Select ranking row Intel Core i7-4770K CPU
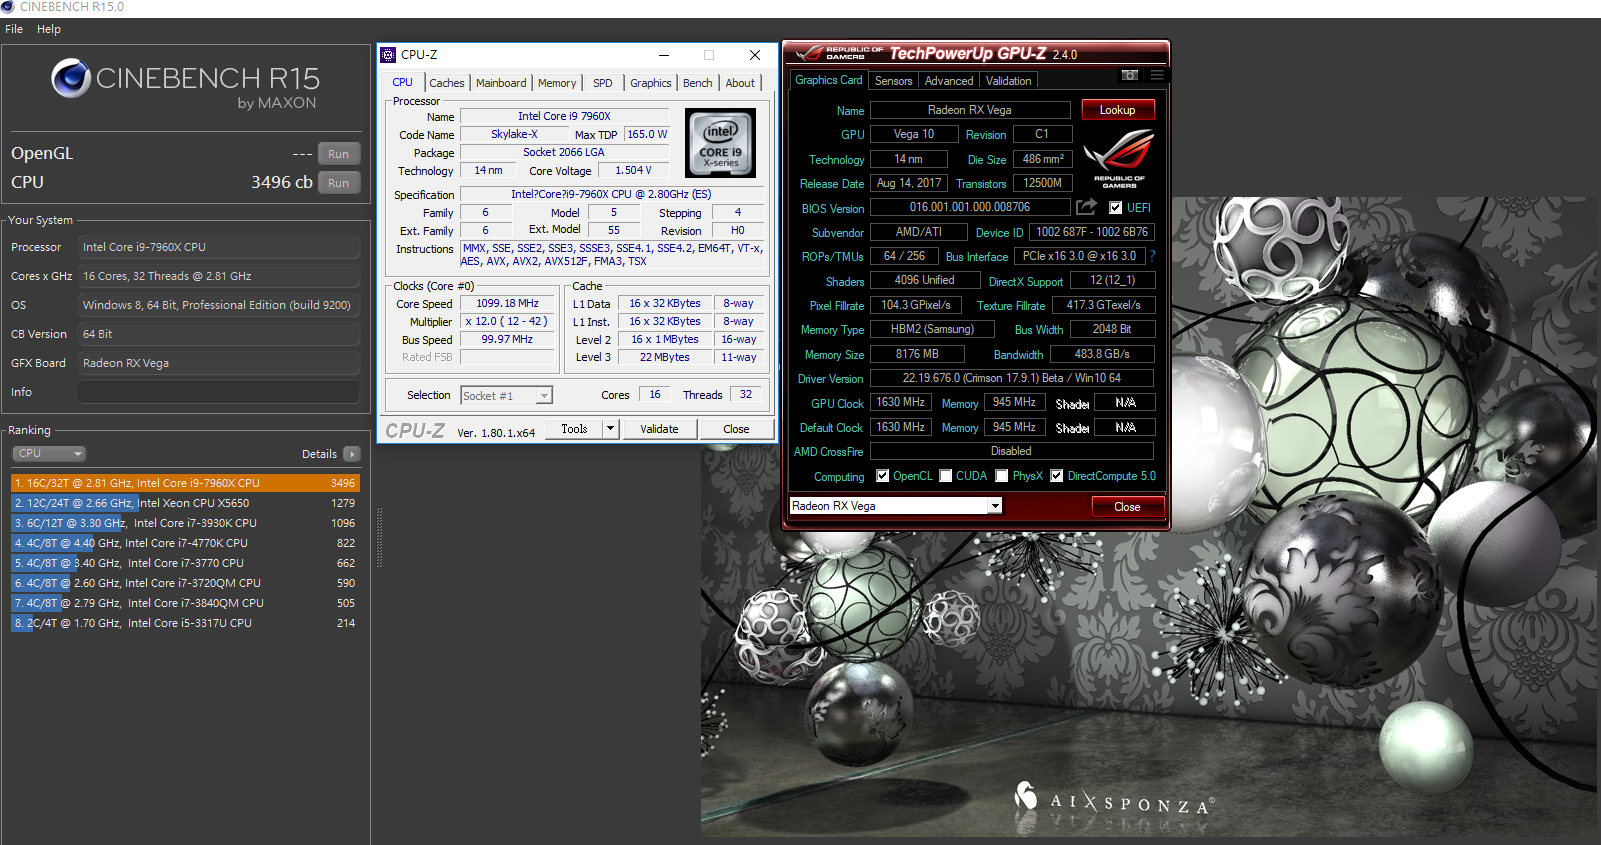Screen dimensions: 1601x845 point(184,543)
